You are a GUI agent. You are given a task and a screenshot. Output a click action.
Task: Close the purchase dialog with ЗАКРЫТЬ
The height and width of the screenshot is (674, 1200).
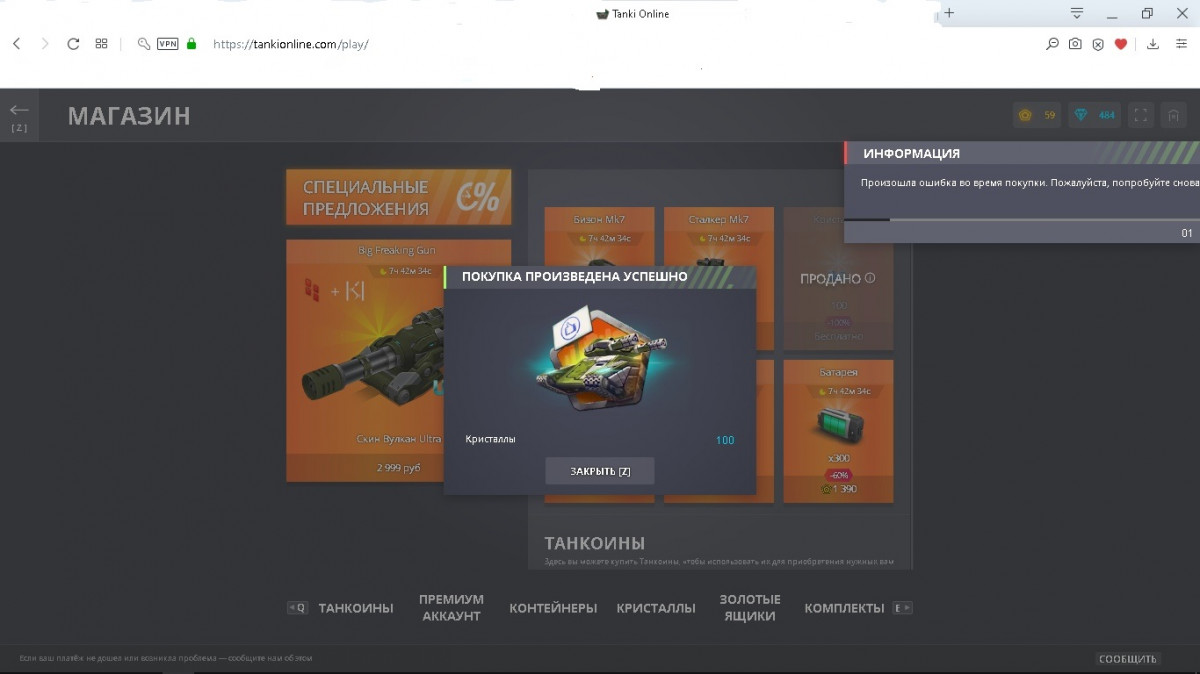[x=600, y=471]
